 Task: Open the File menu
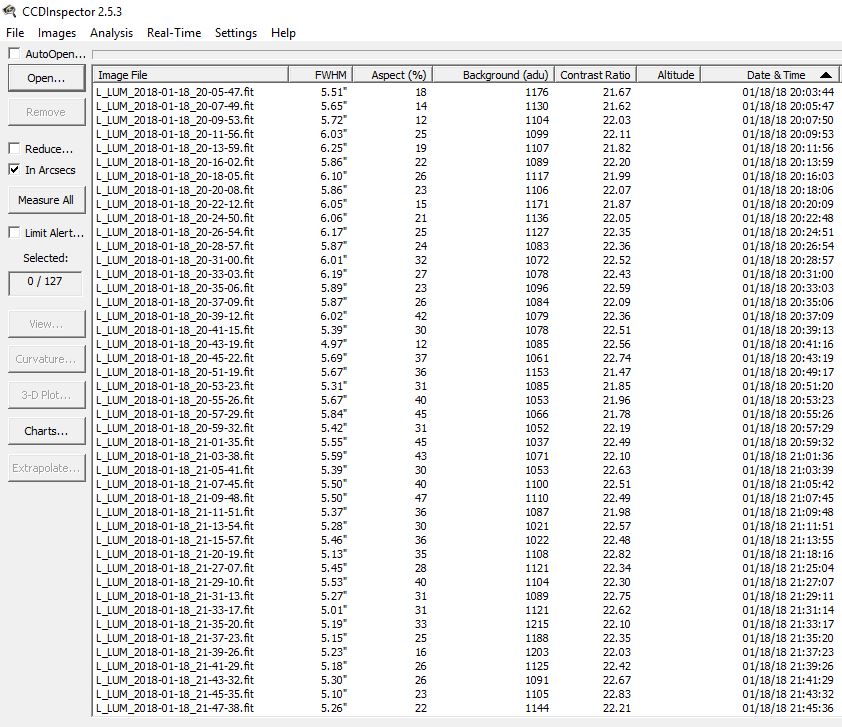[15, 33]
